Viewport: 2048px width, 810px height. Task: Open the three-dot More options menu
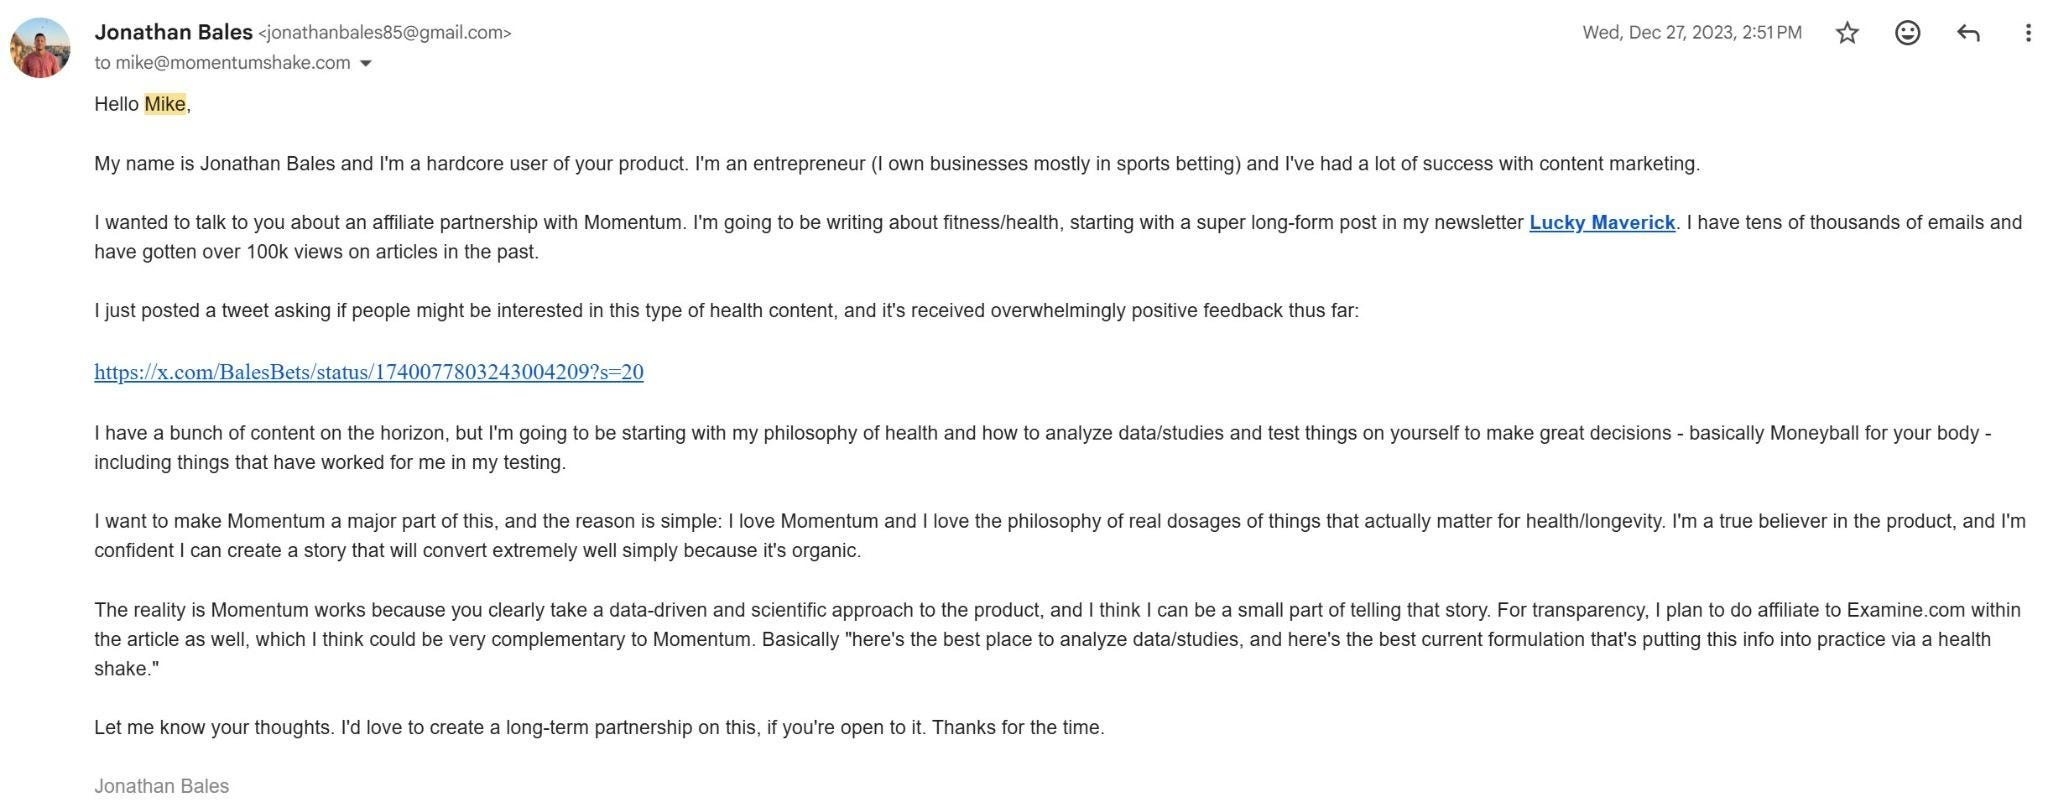pyautogui.click(x=2028, y=33)
